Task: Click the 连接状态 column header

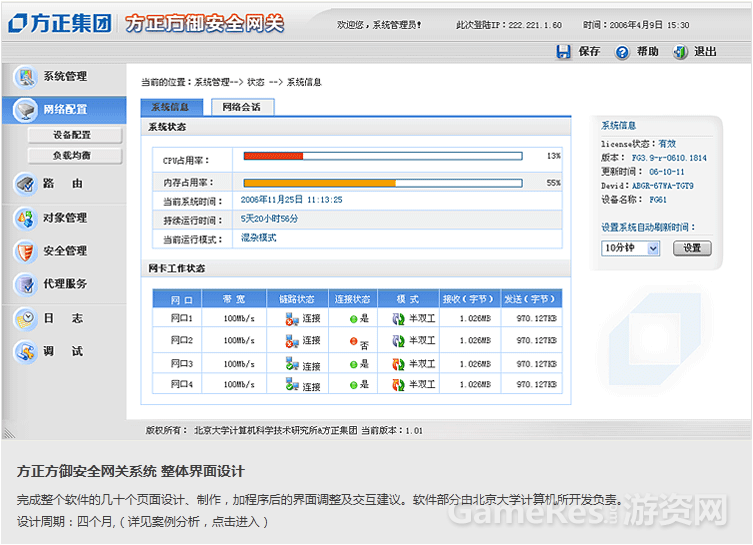Action: pos(353,299)
